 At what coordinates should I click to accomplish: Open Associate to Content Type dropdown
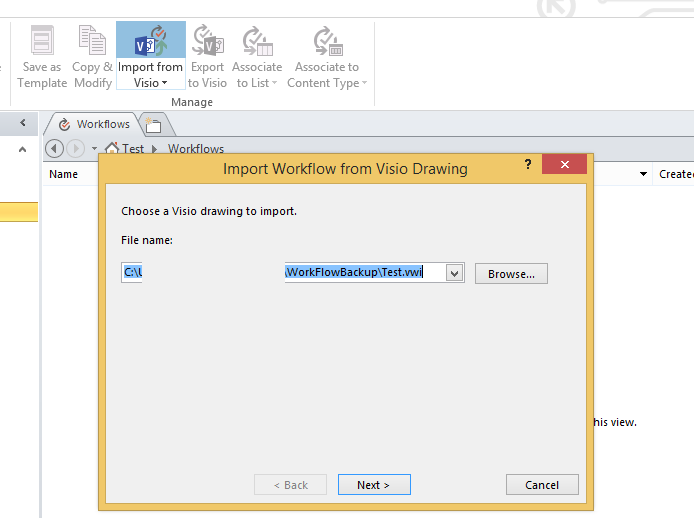327,56
